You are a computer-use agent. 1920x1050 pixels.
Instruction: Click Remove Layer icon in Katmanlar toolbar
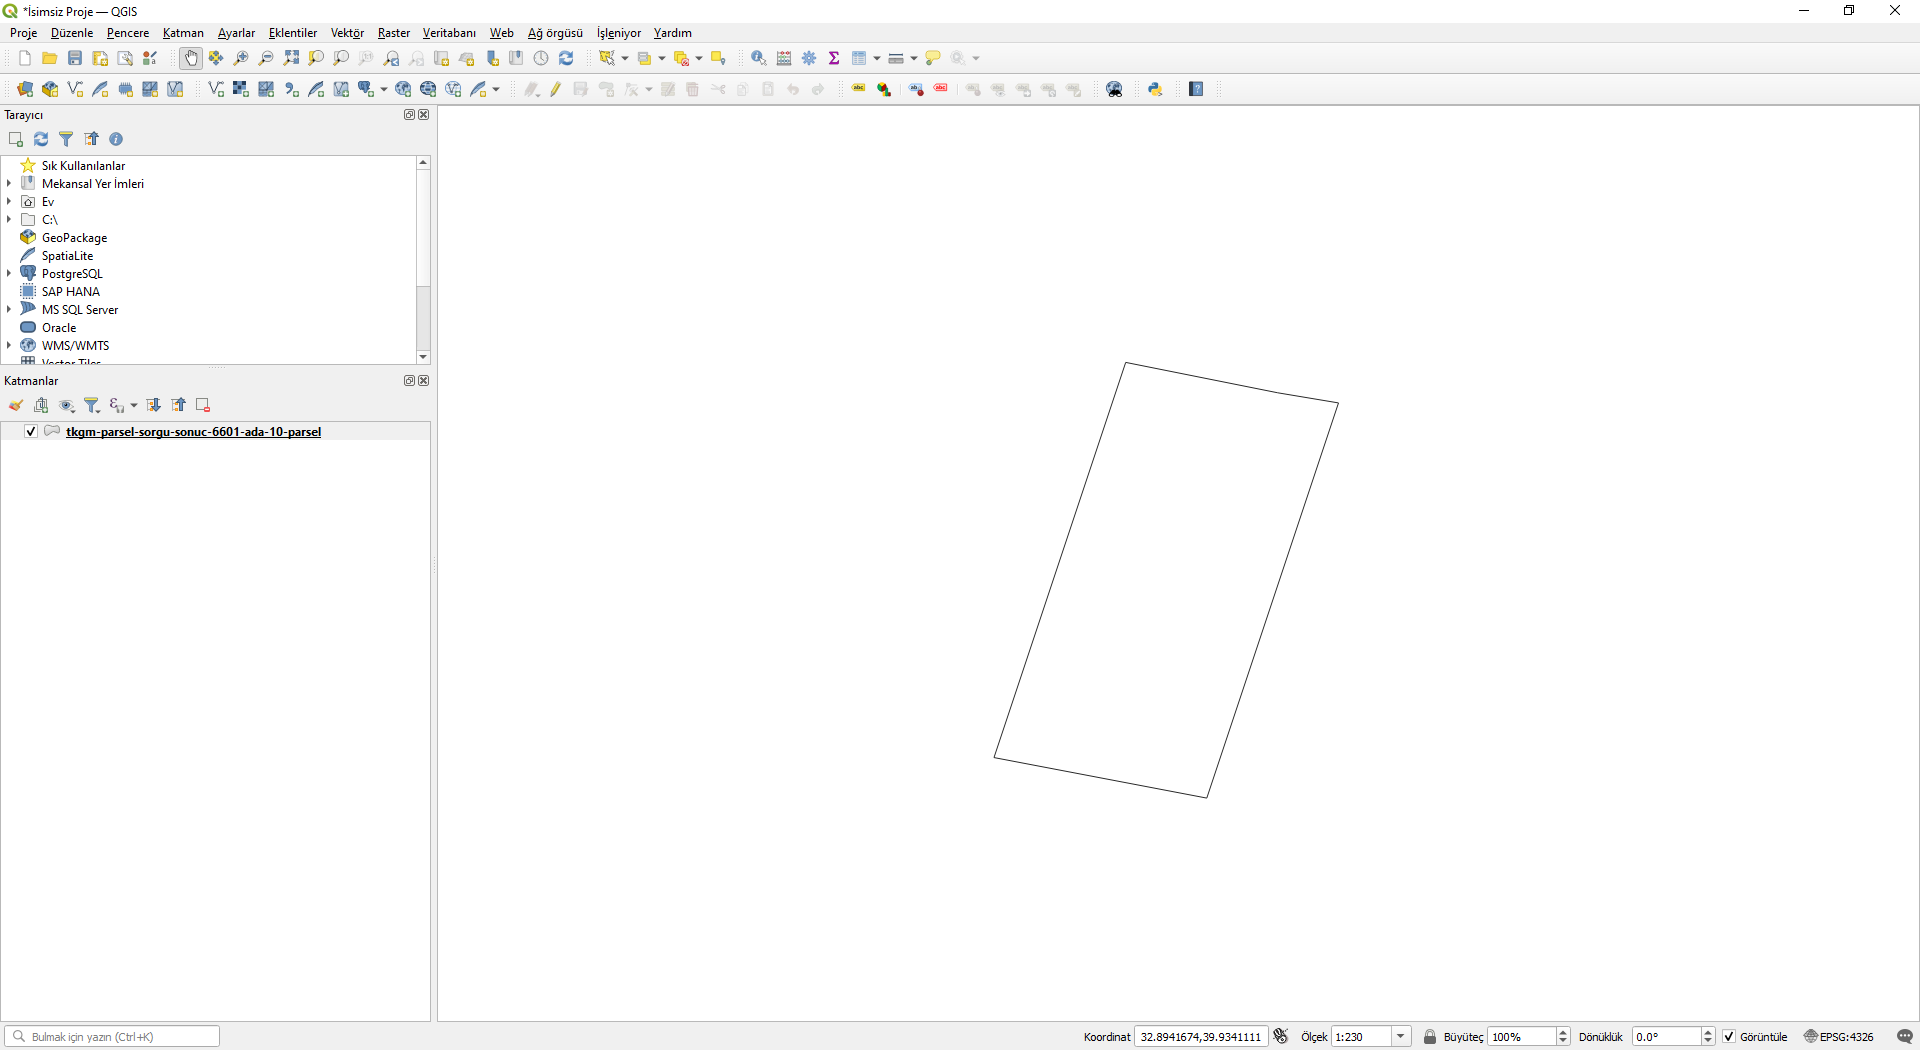[203, 405]
